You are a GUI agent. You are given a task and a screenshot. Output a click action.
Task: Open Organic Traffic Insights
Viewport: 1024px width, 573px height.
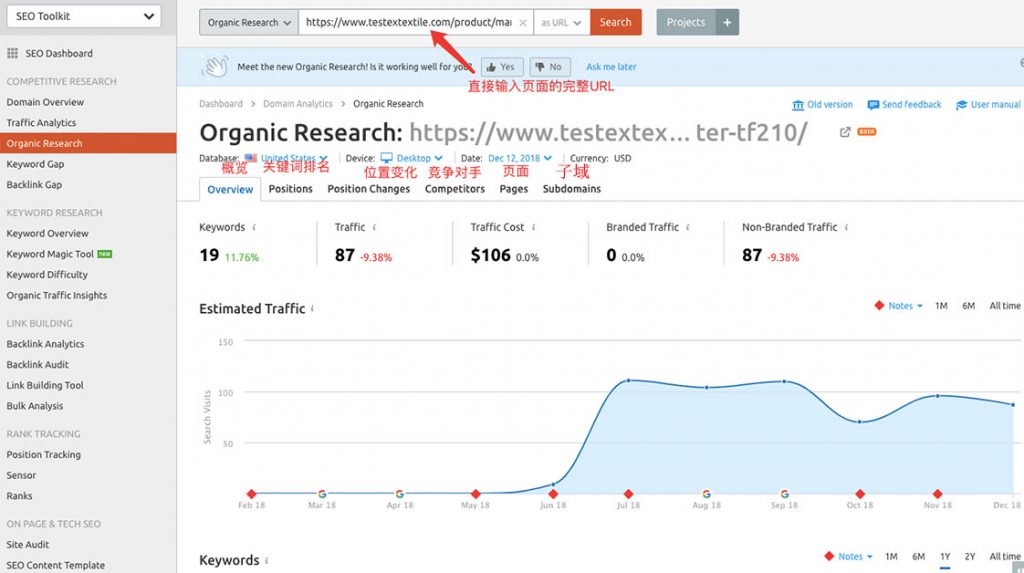pyautogui.click(x=57, y=295)
